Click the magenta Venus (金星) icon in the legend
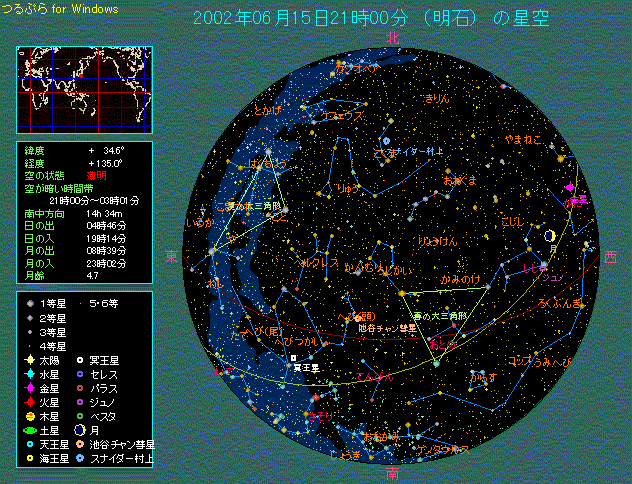This screenshot has height=484, width=632. tap(30, 388)
